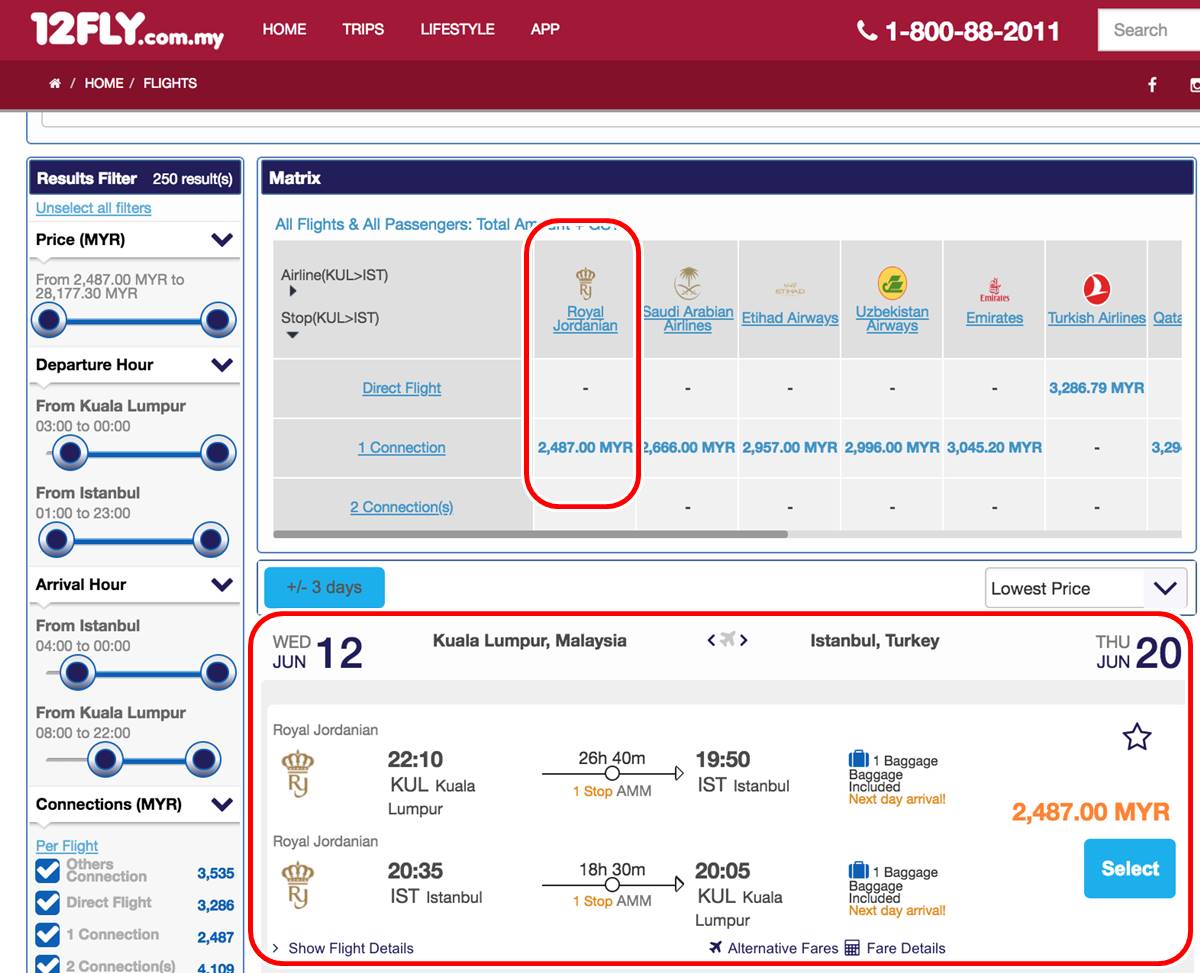Click the Uzbekistan Airways logo in the matrix
Image resolution: width=1200 pixels, height=973 pixels.
pyautogui.click(x=892, y=284)
